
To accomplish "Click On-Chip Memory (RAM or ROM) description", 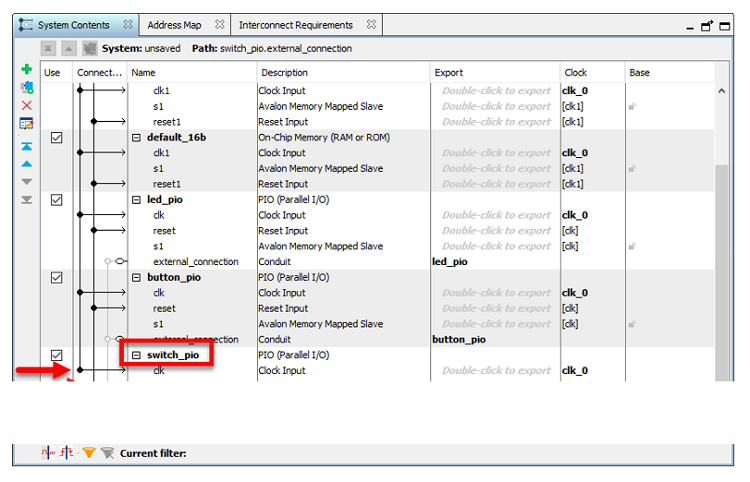I will coord(324,137).
